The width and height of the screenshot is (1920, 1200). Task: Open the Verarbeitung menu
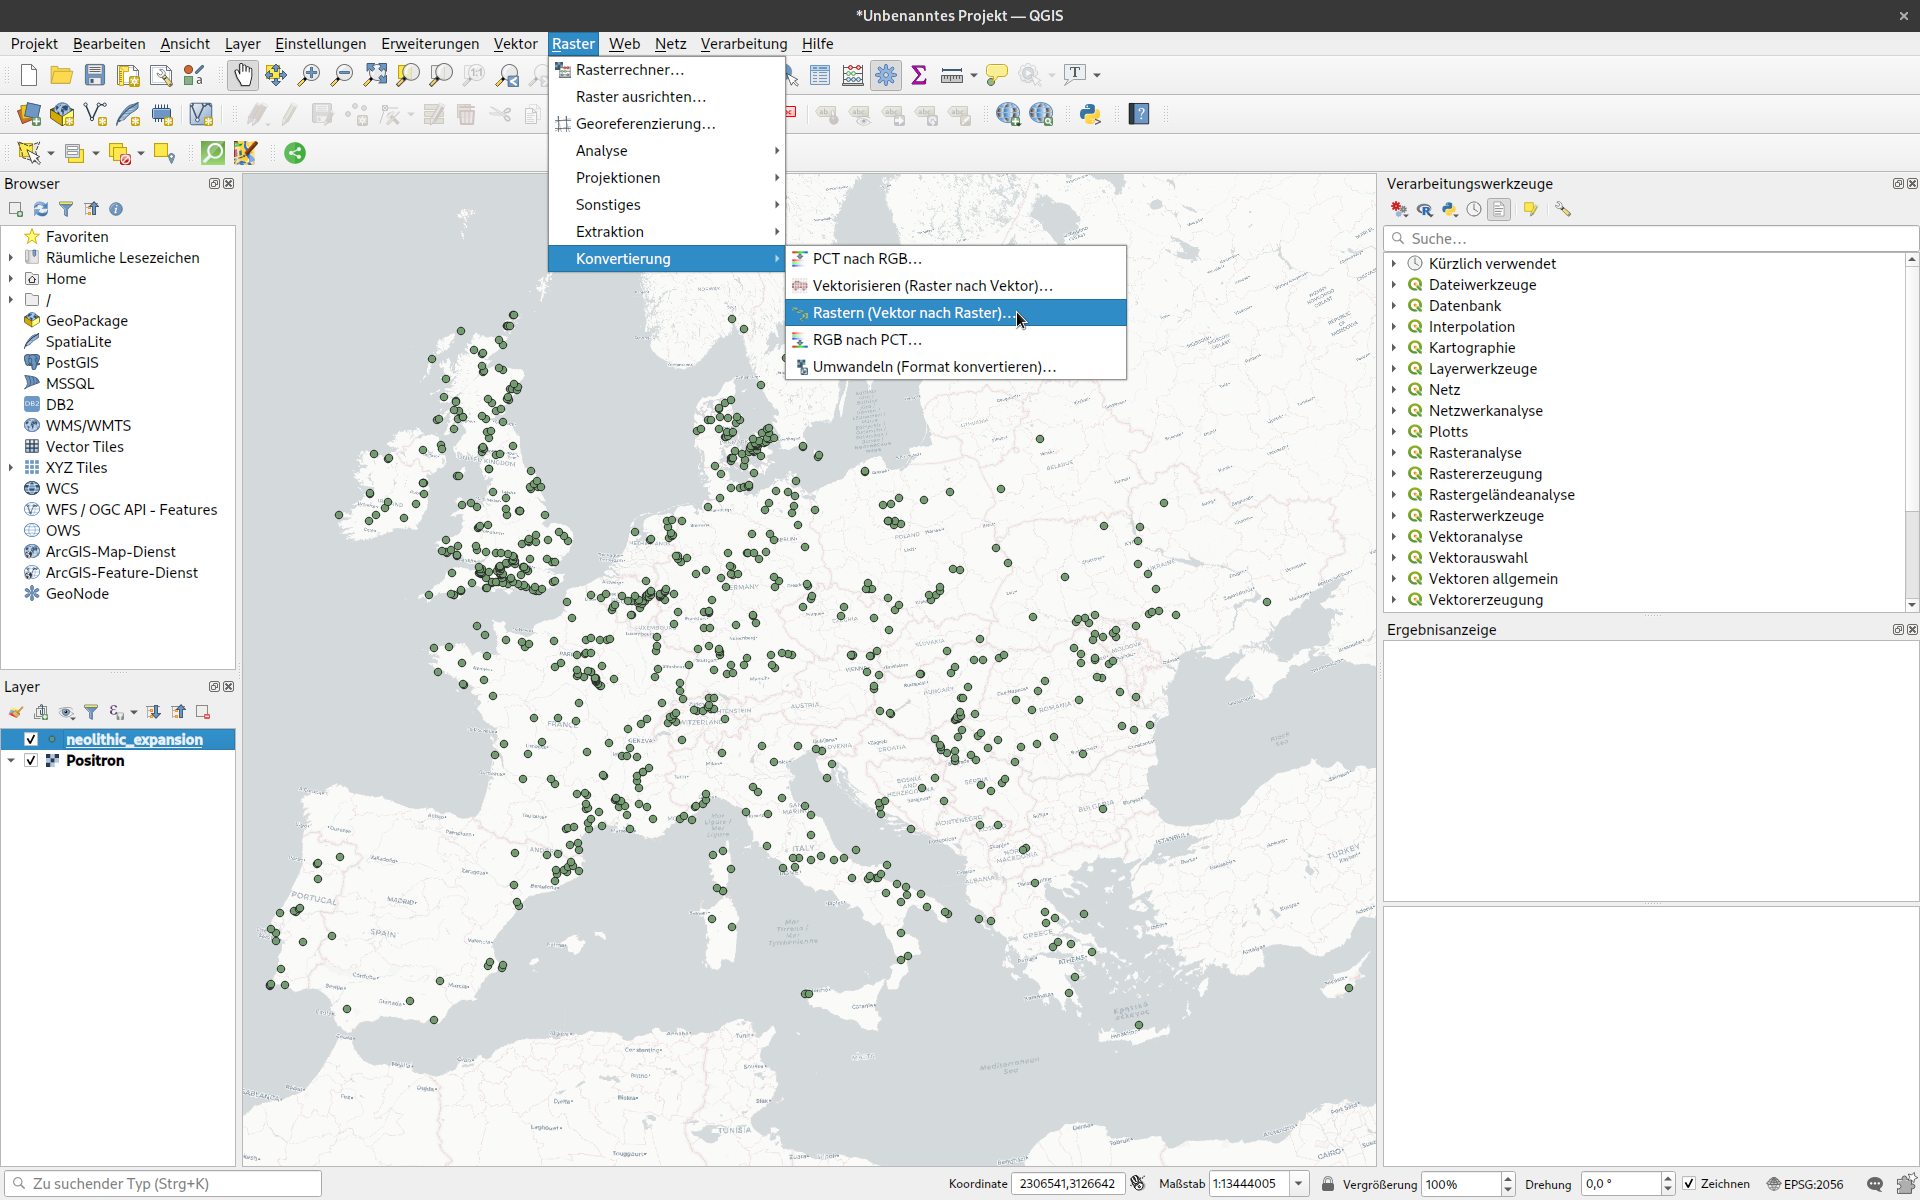point(743,44)
